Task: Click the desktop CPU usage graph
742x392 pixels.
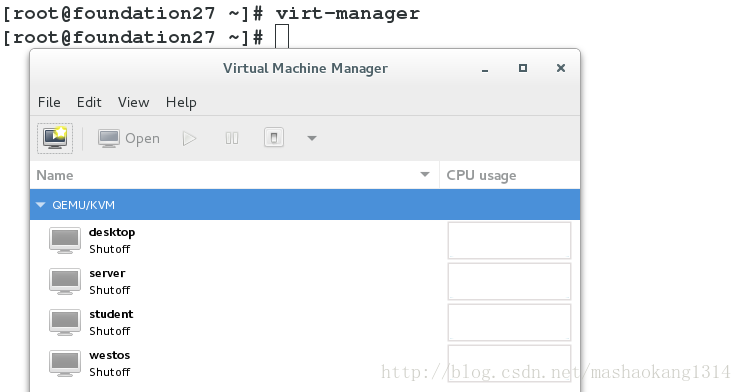Action: 509,241
